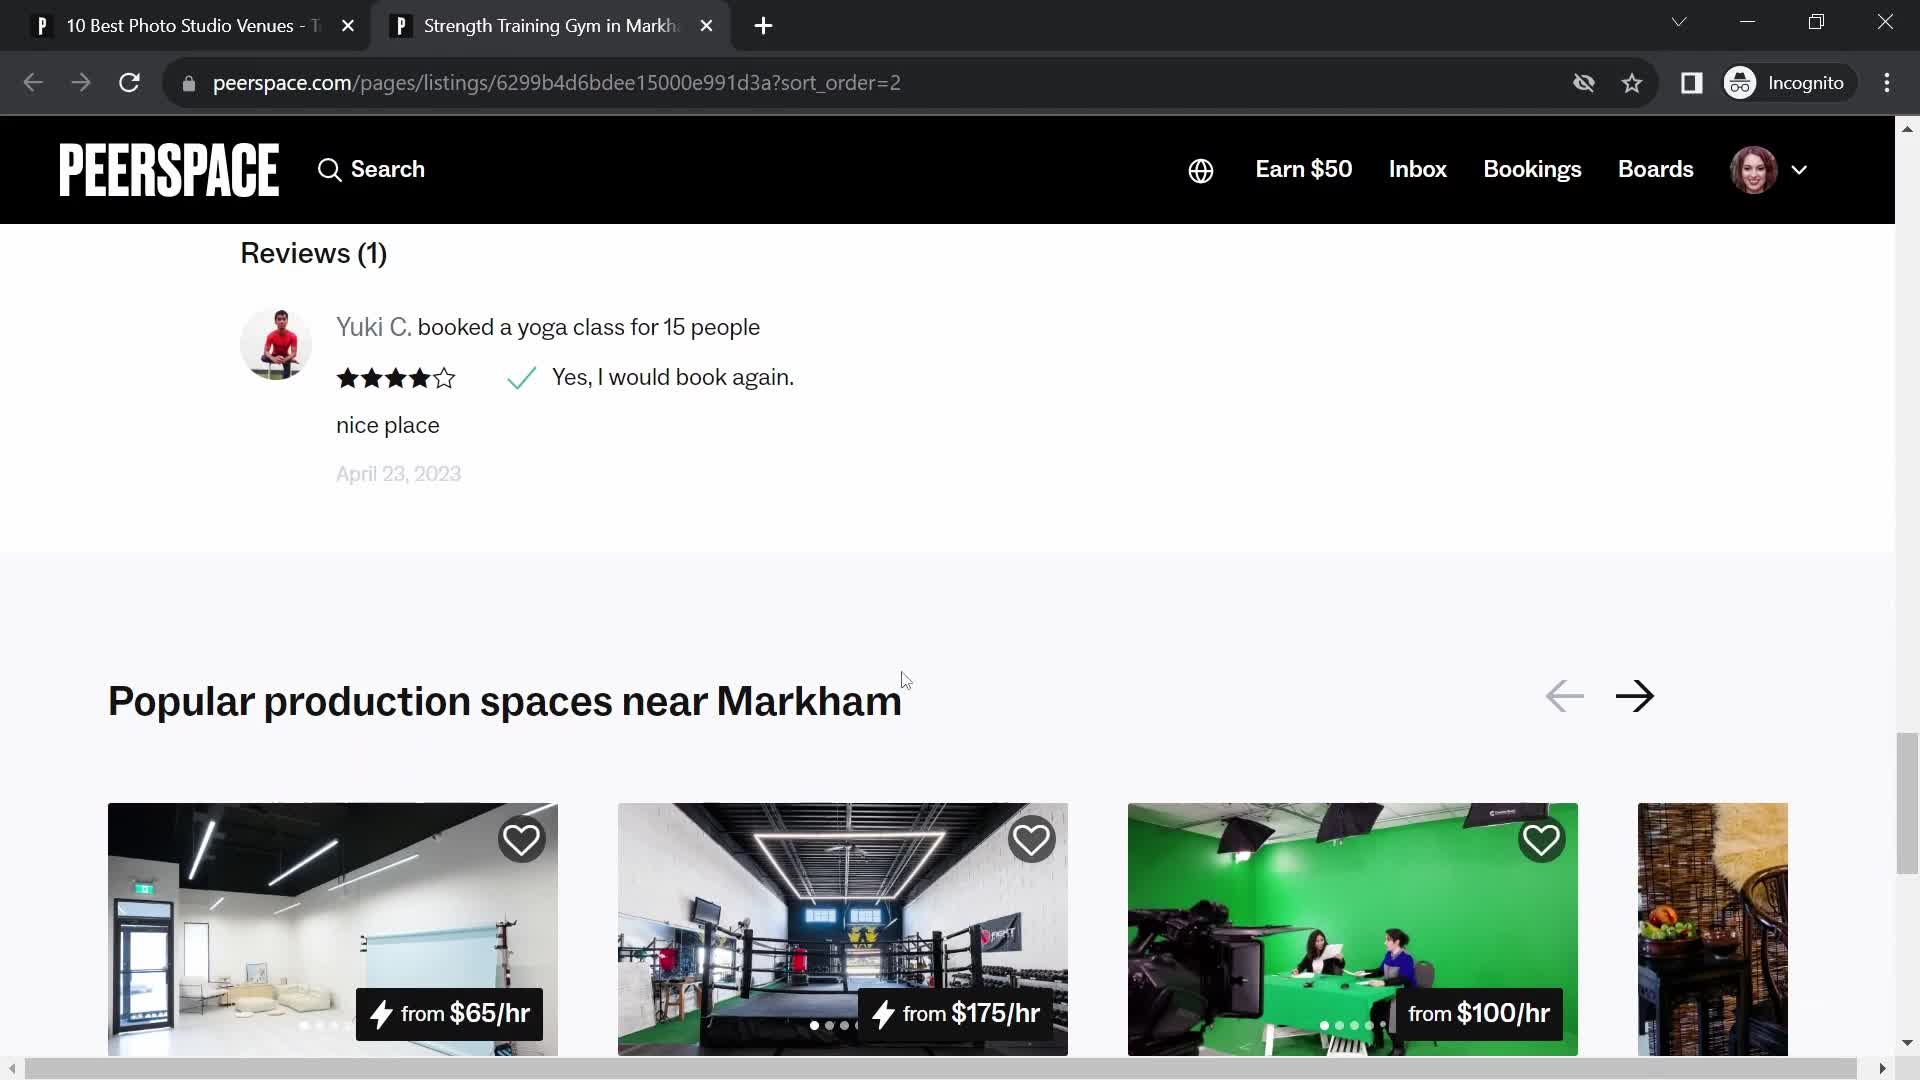Open the white studio listing thumbnail
Screen dimensions: 1920x1080
pos(333,929)
